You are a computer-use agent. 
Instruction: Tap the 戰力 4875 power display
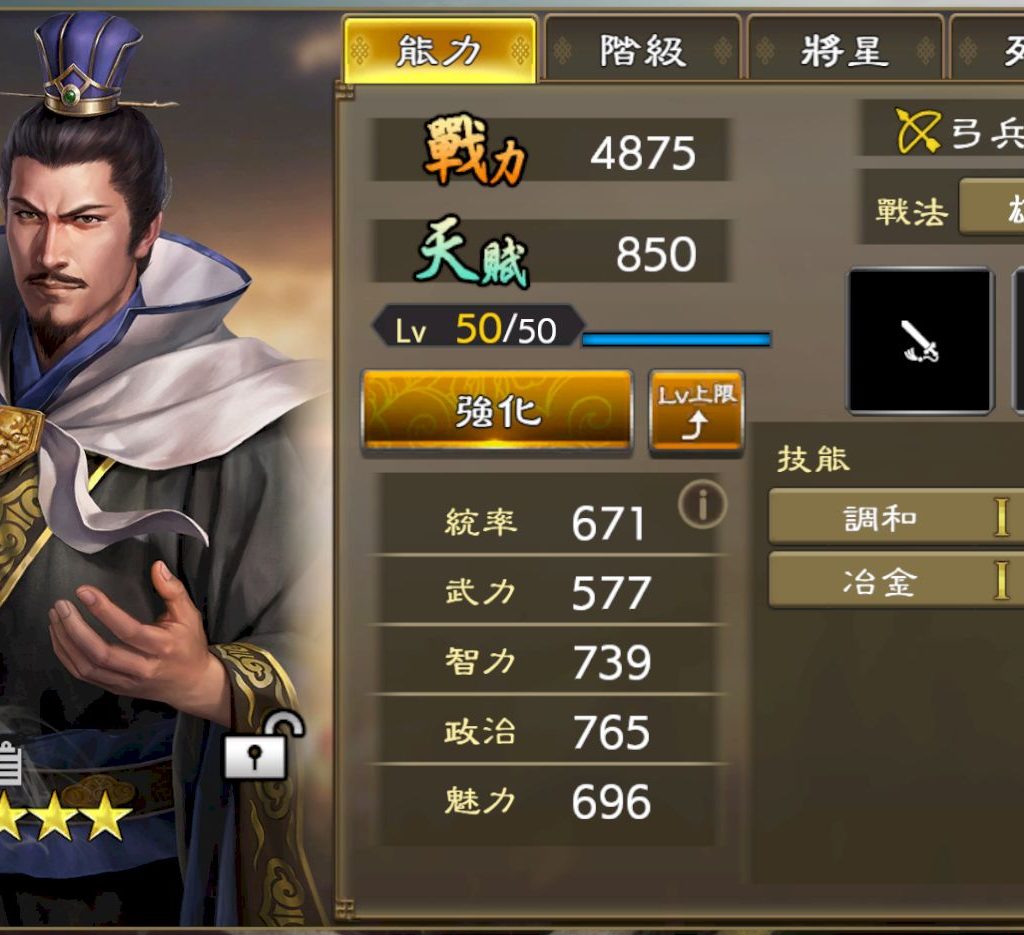tap(550, 151)
